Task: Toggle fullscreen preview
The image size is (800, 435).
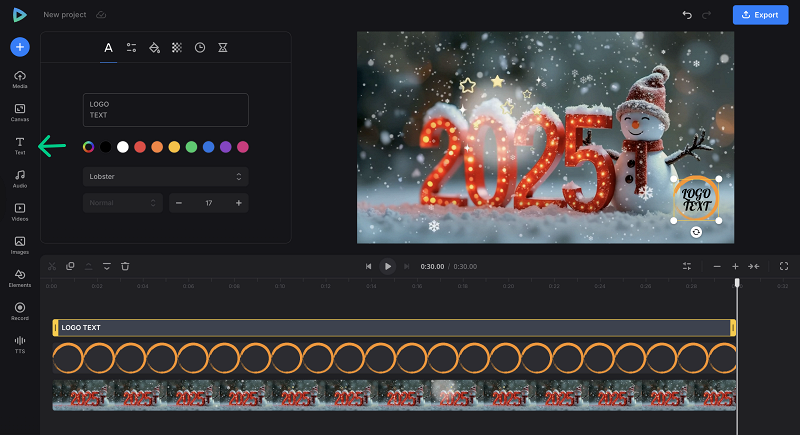Action: coord(784,266)
